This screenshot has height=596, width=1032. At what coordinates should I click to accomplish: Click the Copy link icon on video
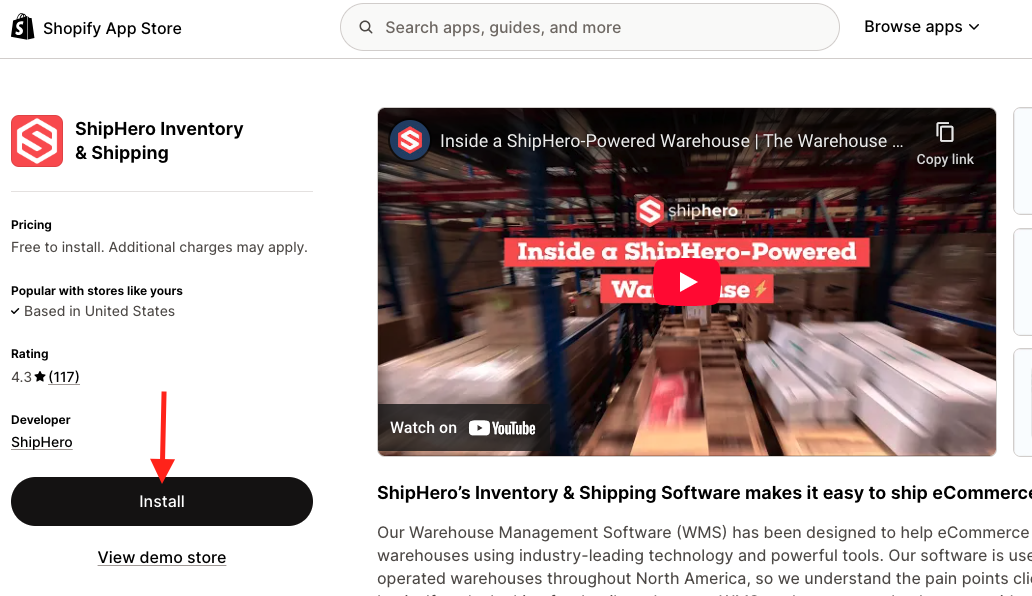pos(944,133)
